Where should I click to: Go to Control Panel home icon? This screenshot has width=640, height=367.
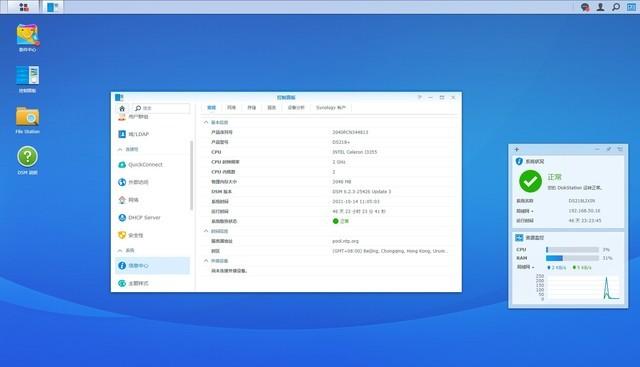(x=122, y=108)
